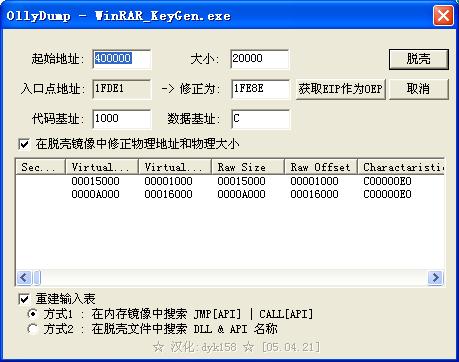Edit the 修正为 field showing 1FE8E
This screenshot has height=362, width=459.
(261, 89)
